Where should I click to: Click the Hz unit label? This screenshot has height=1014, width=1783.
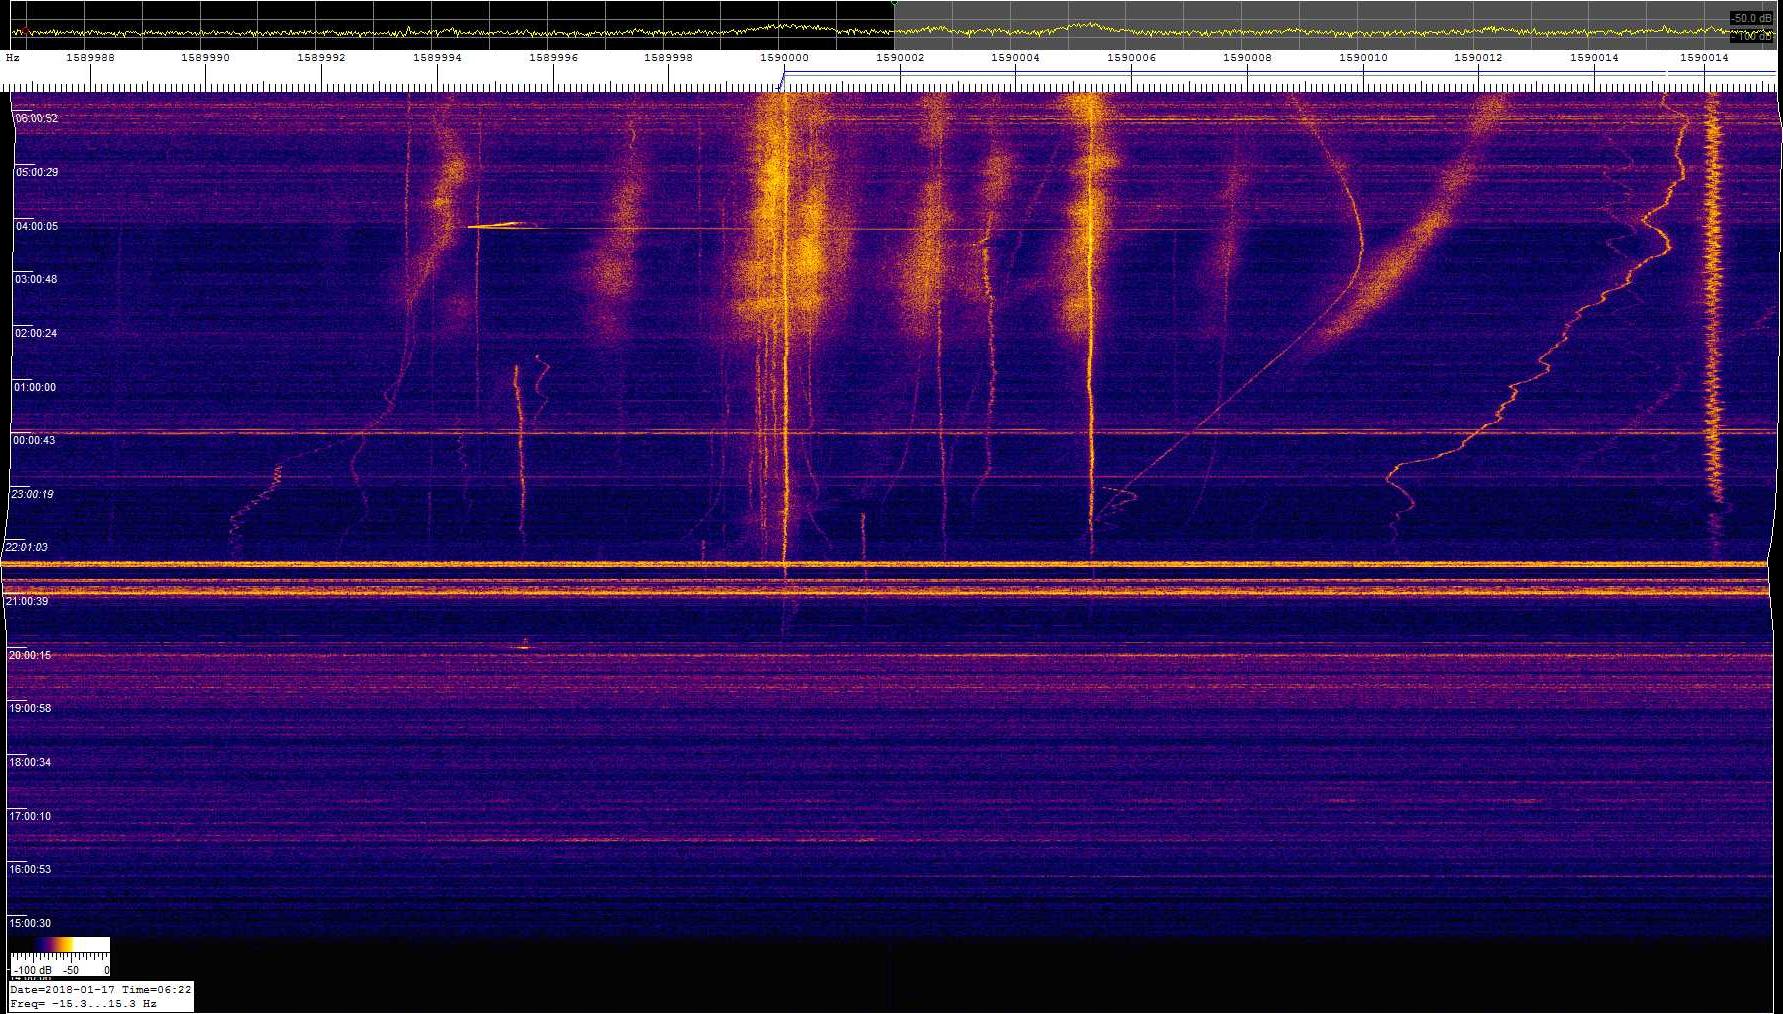(13, 58)
